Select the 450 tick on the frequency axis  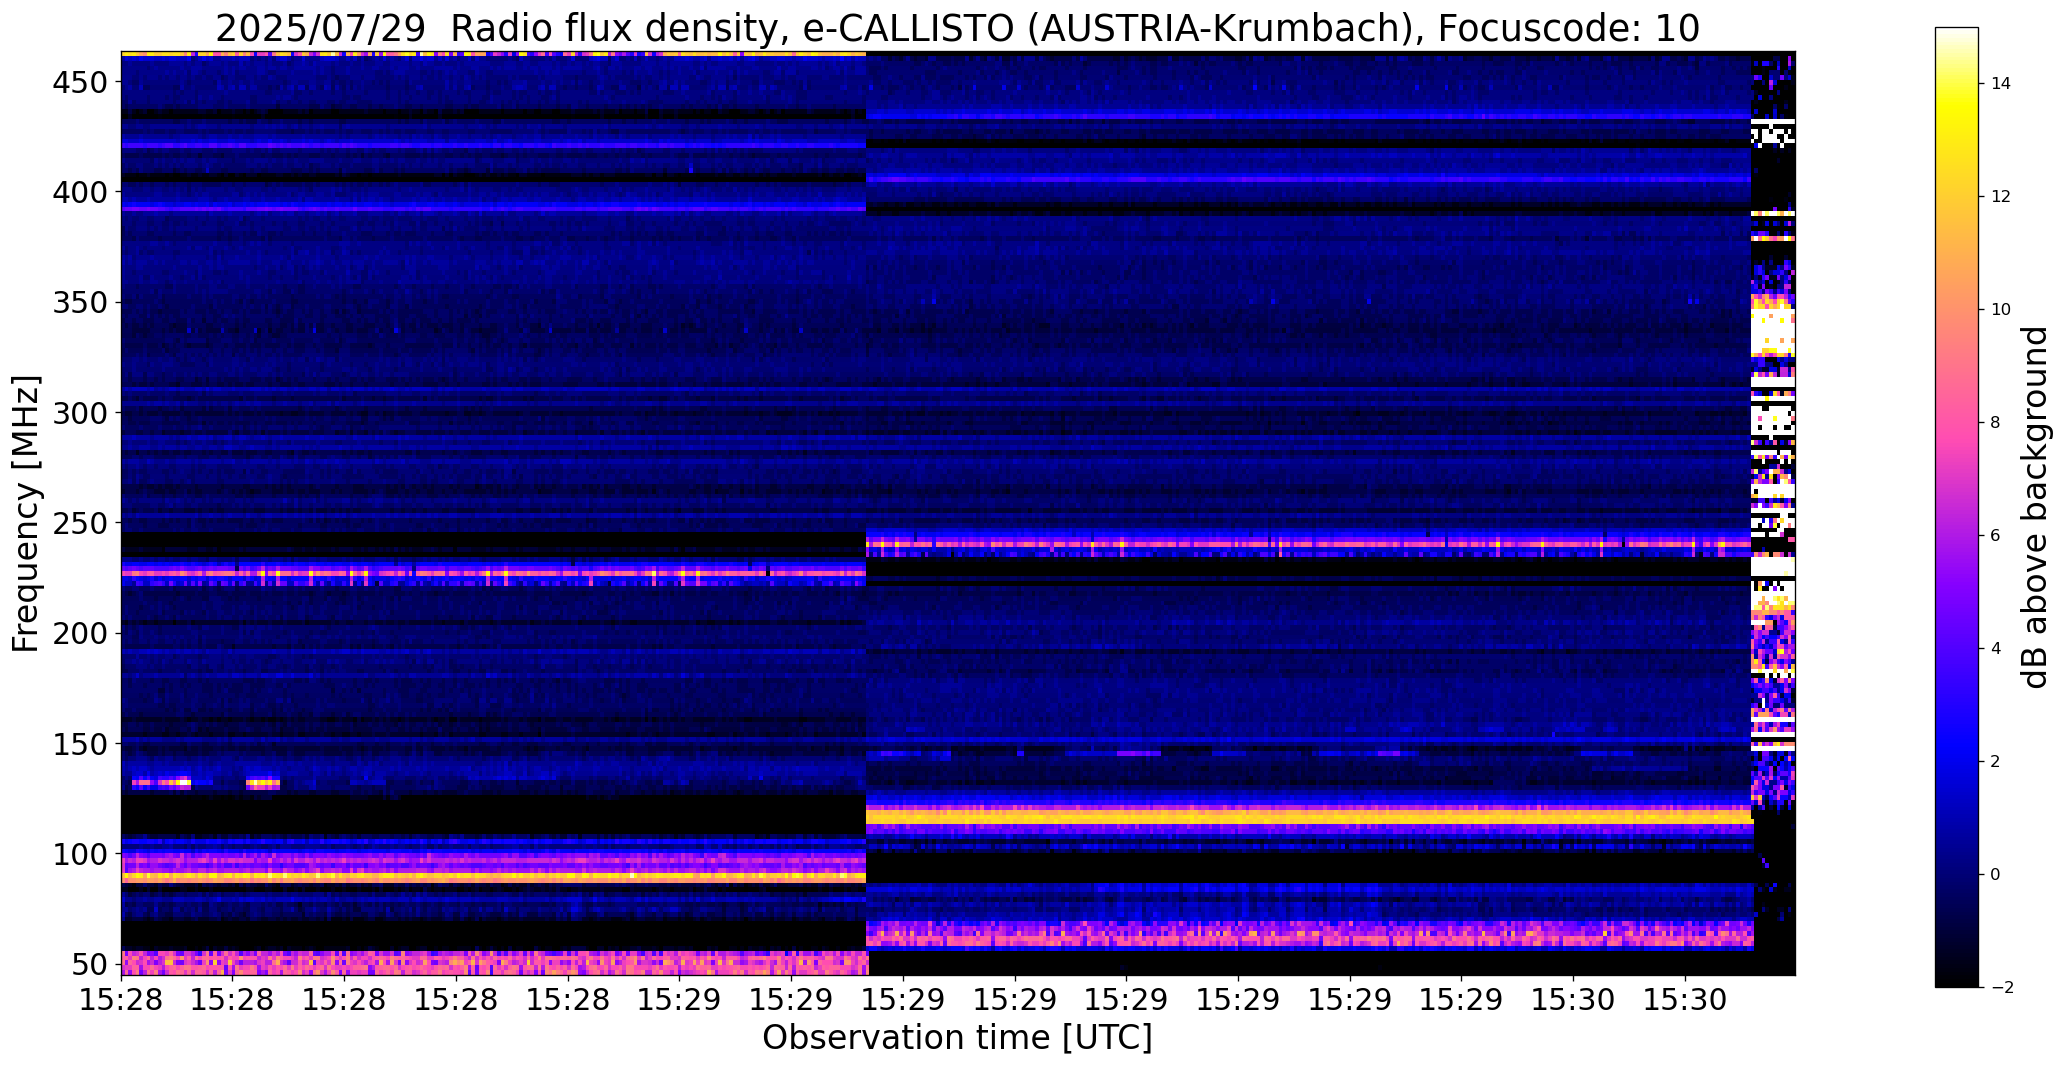coord(79,82)
